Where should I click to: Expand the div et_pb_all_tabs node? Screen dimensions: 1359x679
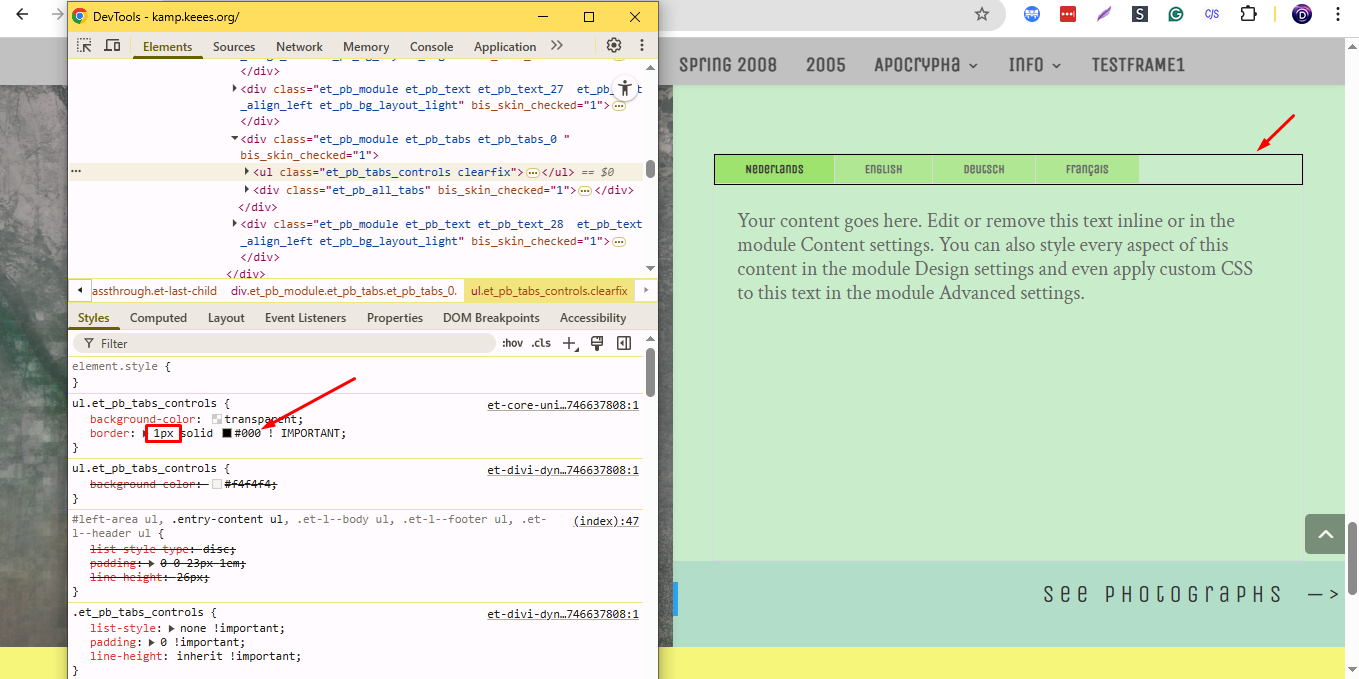pyautogui.click(x=247, y=190)
